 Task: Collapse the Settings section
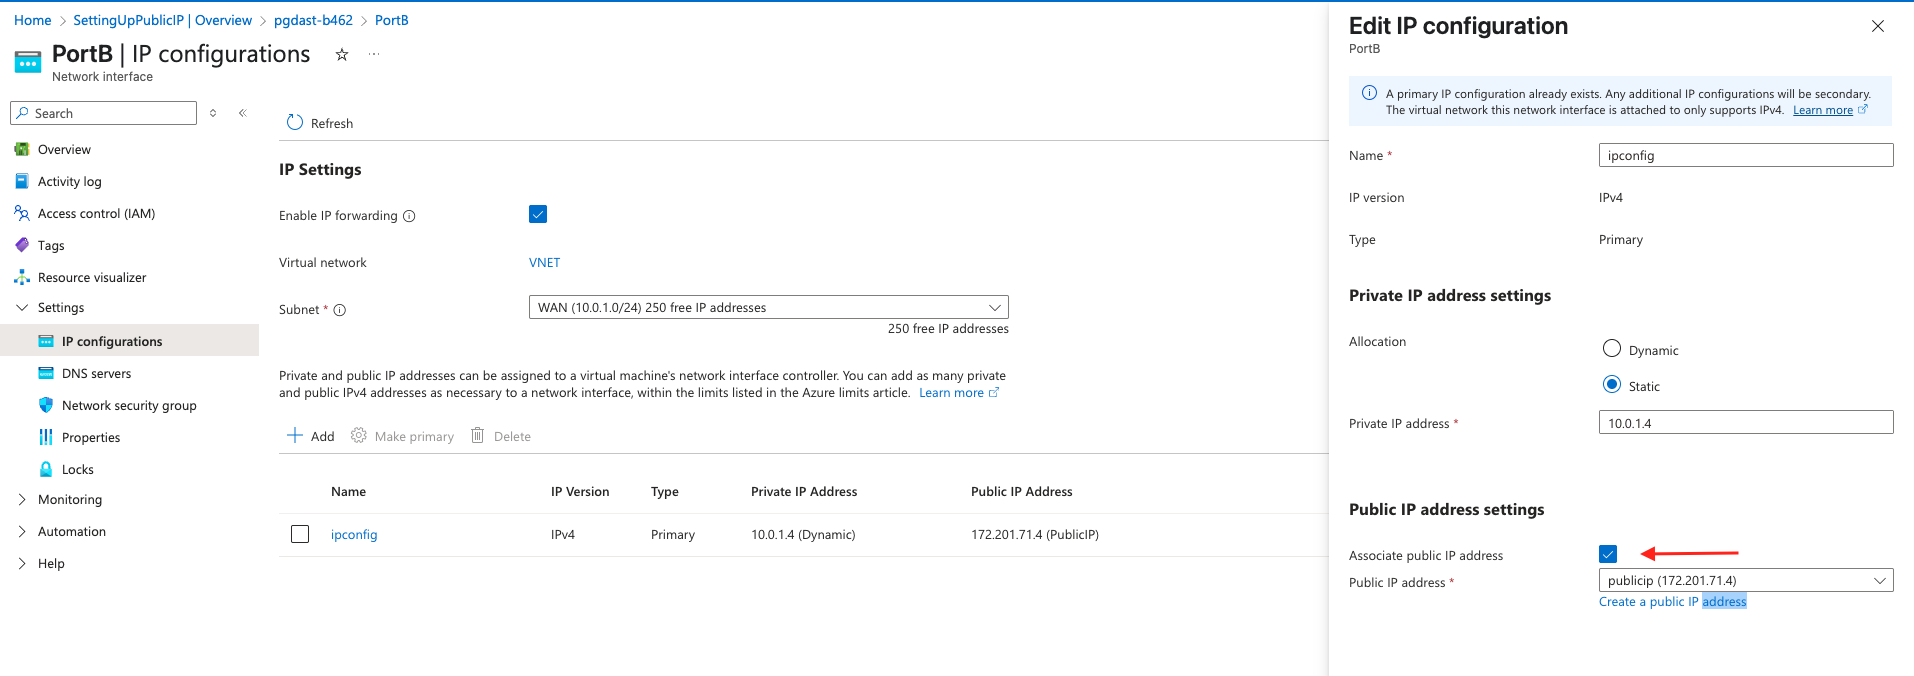(22, 308)
